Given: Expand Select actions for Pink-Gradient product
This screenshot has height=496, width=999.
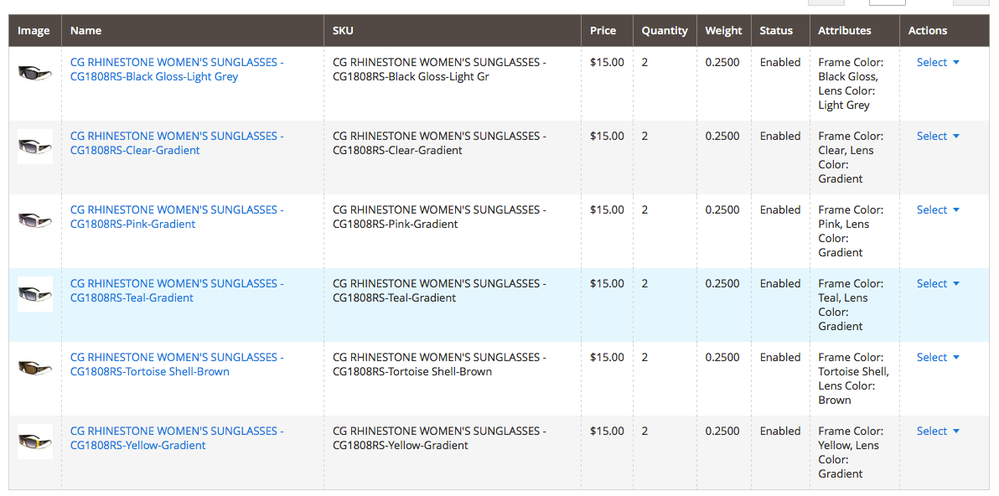Looking at the screenshot, I should [937, 210].
